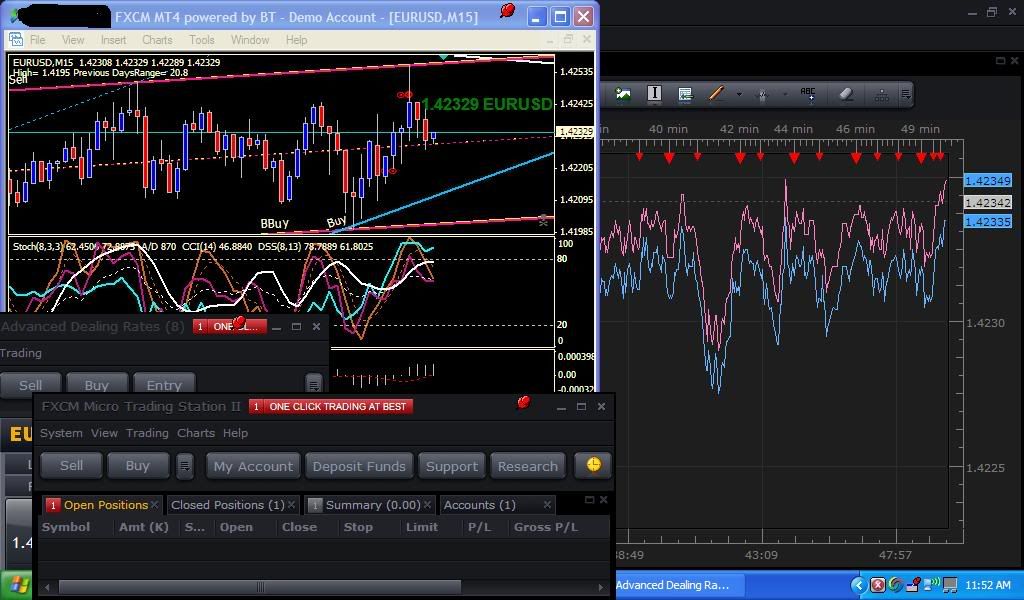1024x600 pixels.
Task: Click the chart properties list icon
Action: coord(685,95)
